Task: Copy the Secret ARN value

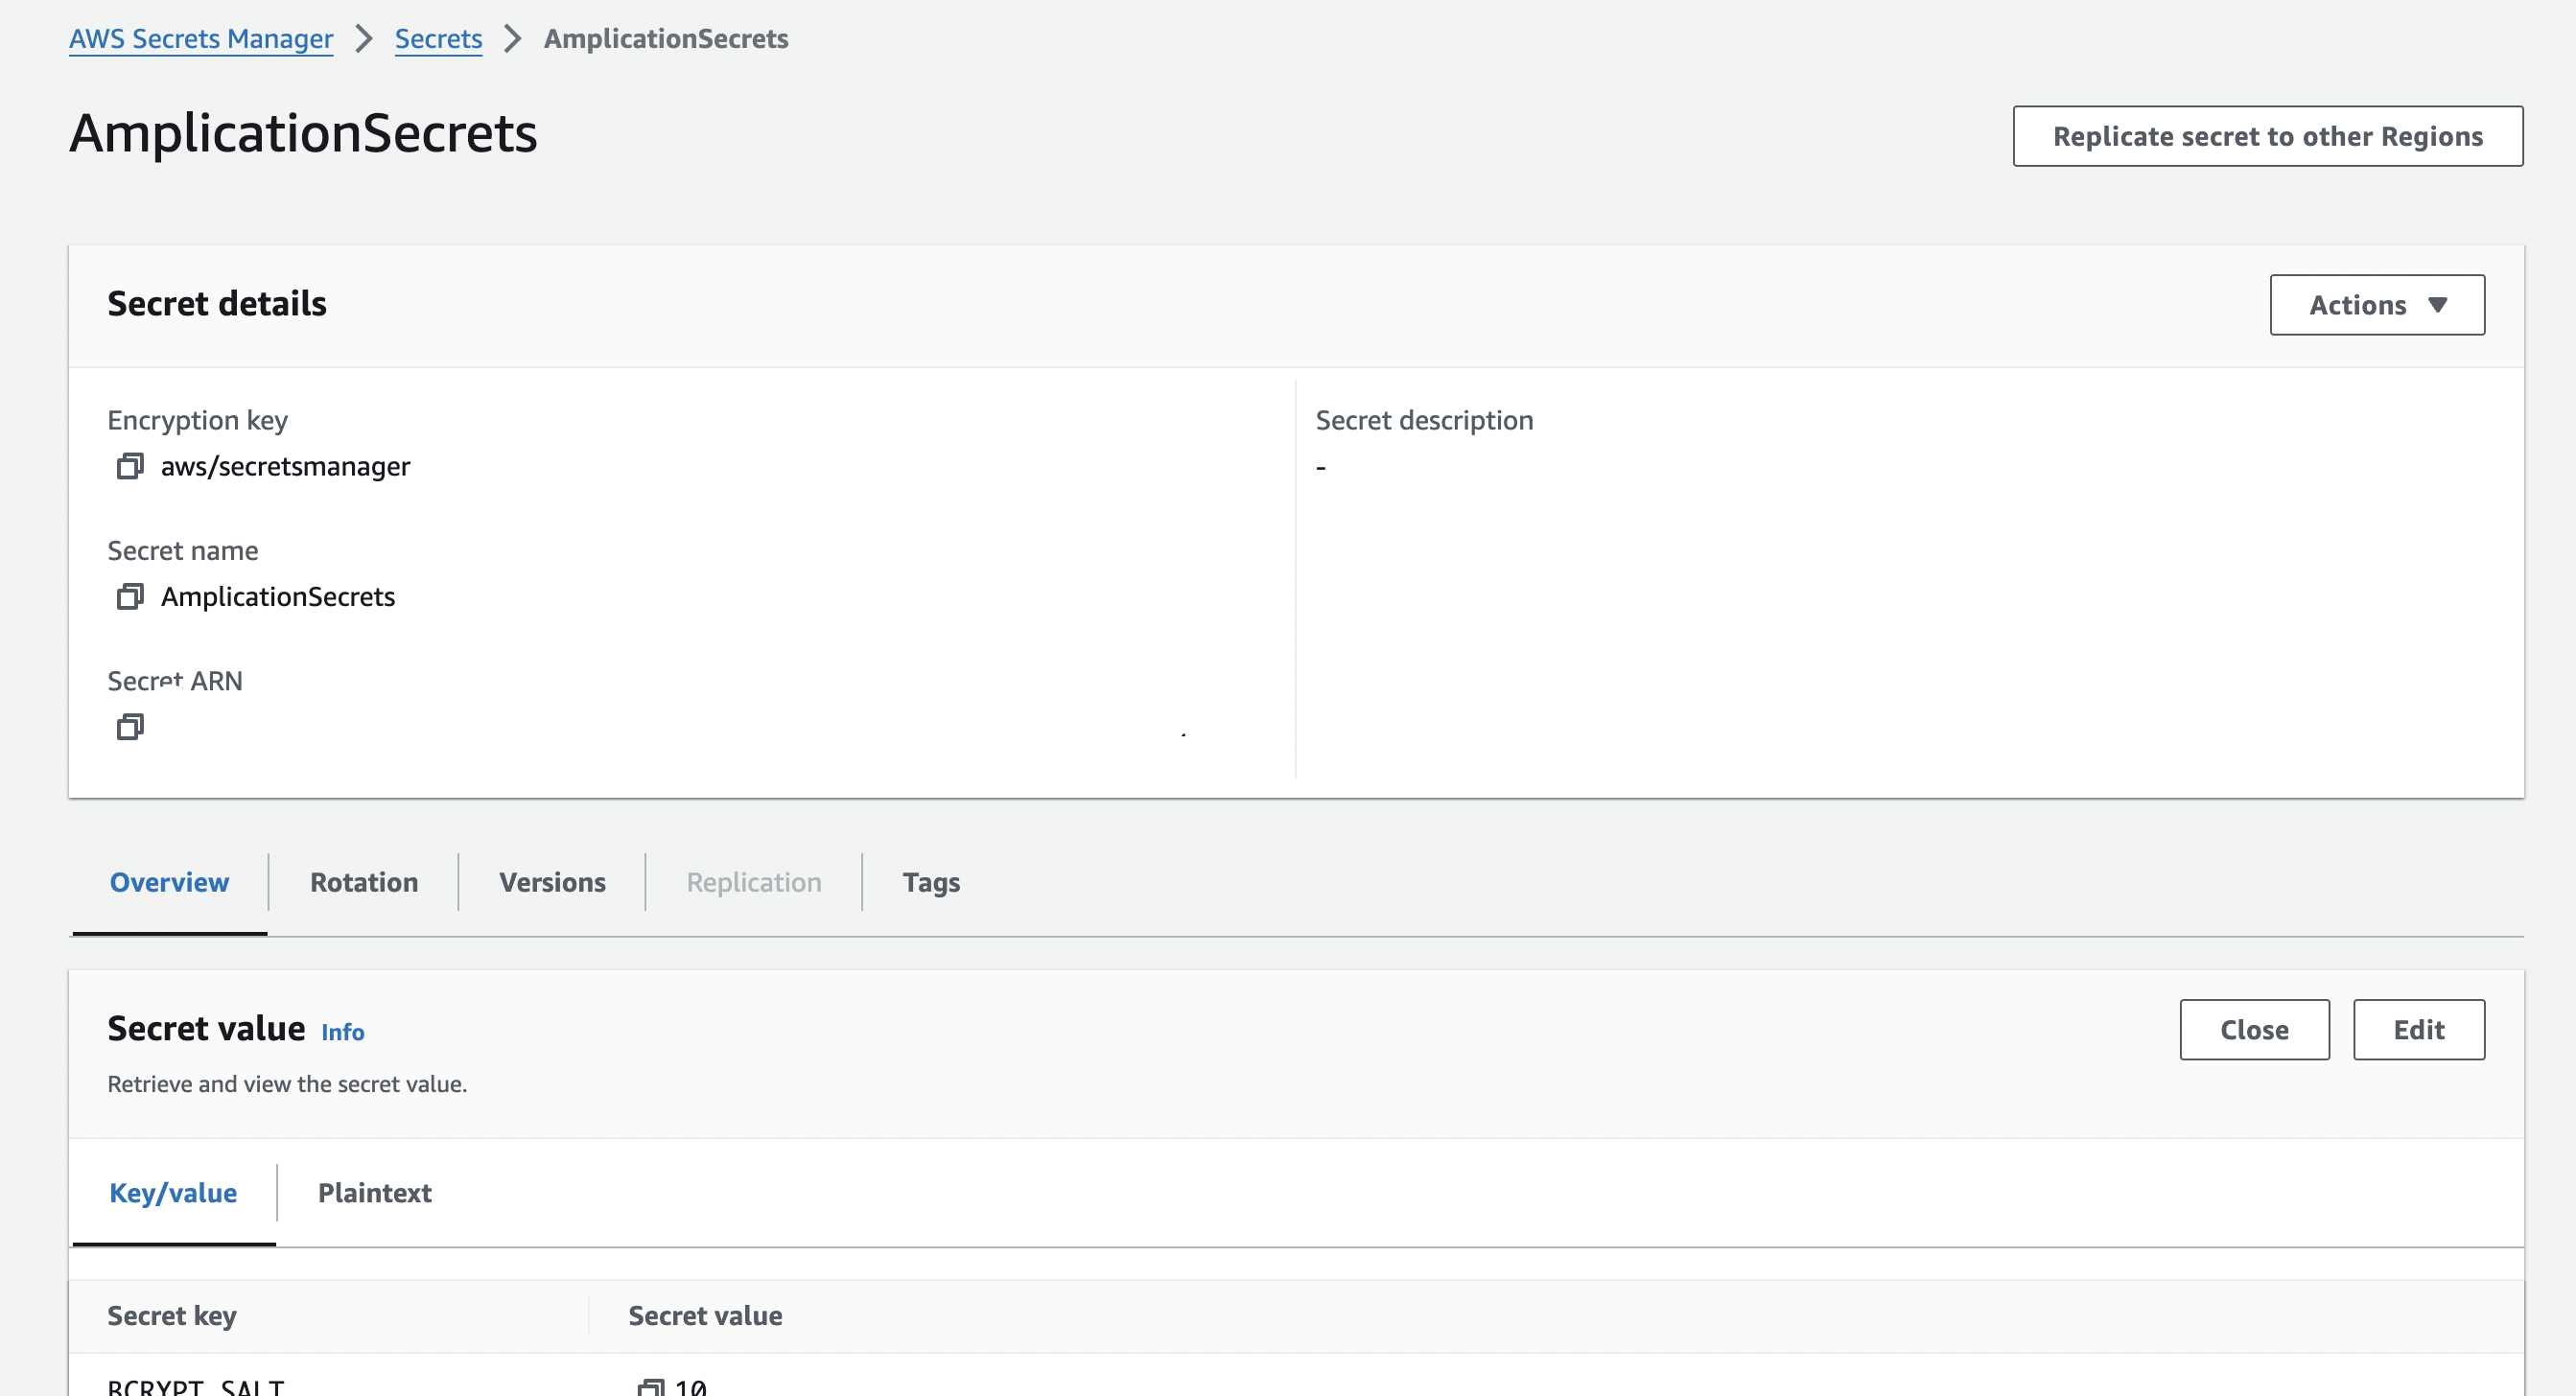Action: pyautogui.click(x=130, y=727)
